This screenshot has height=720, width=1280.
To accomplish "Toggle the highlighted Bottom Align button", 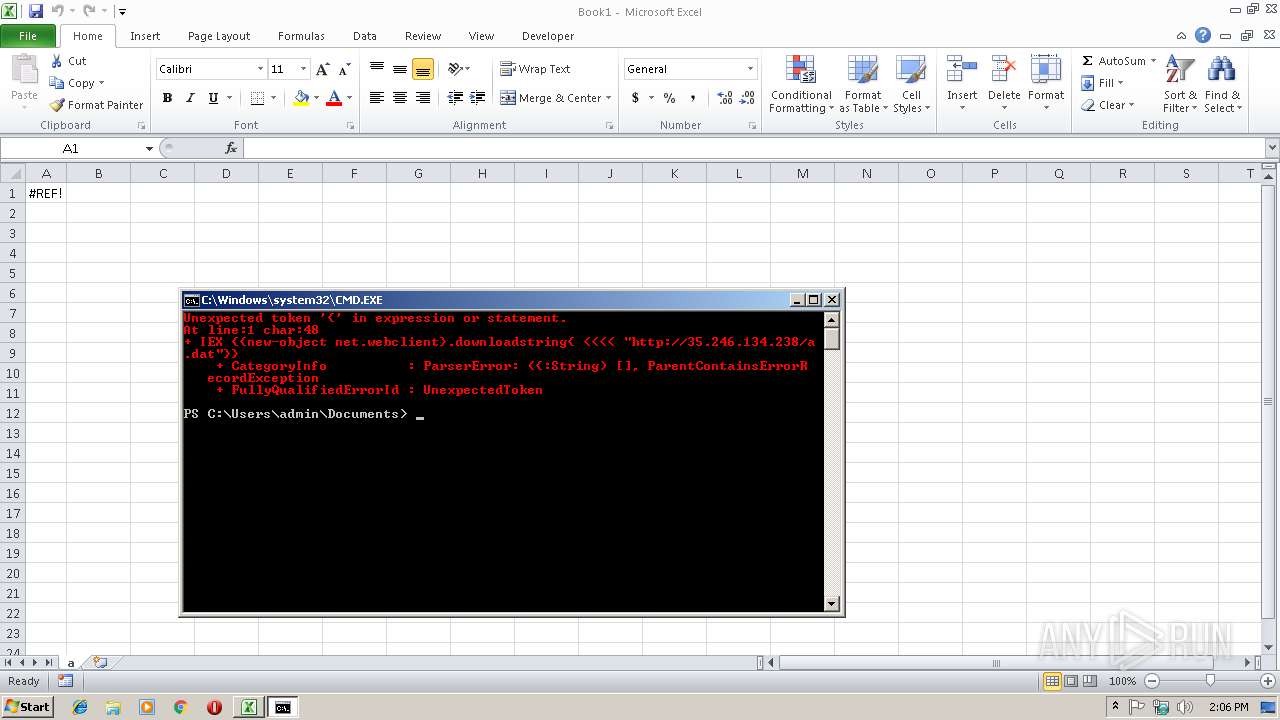I will click(423, 69).
